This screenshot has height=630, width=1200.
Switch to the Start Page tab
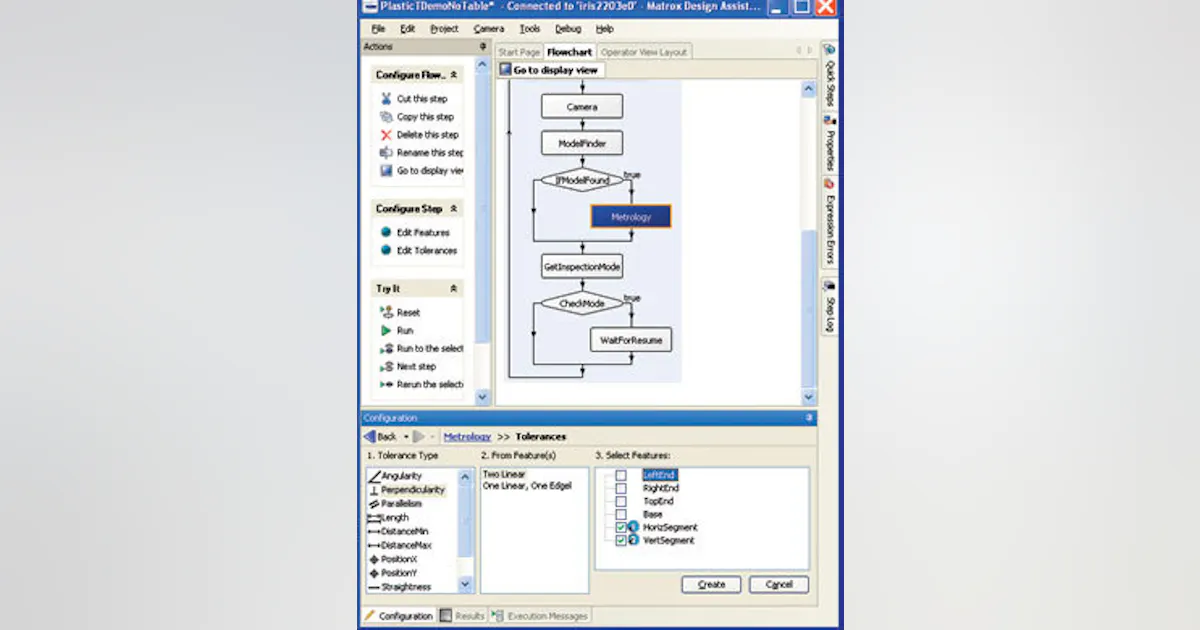519,52
